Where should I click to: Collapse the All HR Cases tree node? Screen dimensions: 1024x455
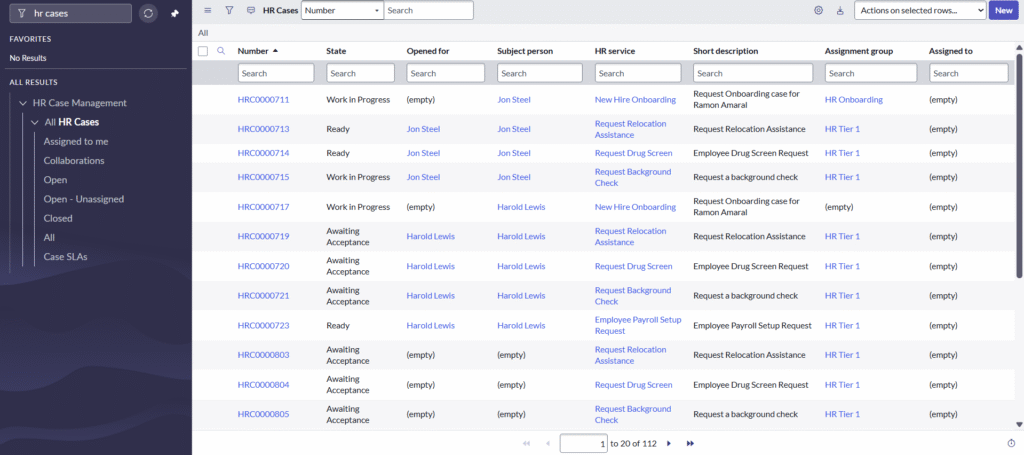click(x=35, y=122)
